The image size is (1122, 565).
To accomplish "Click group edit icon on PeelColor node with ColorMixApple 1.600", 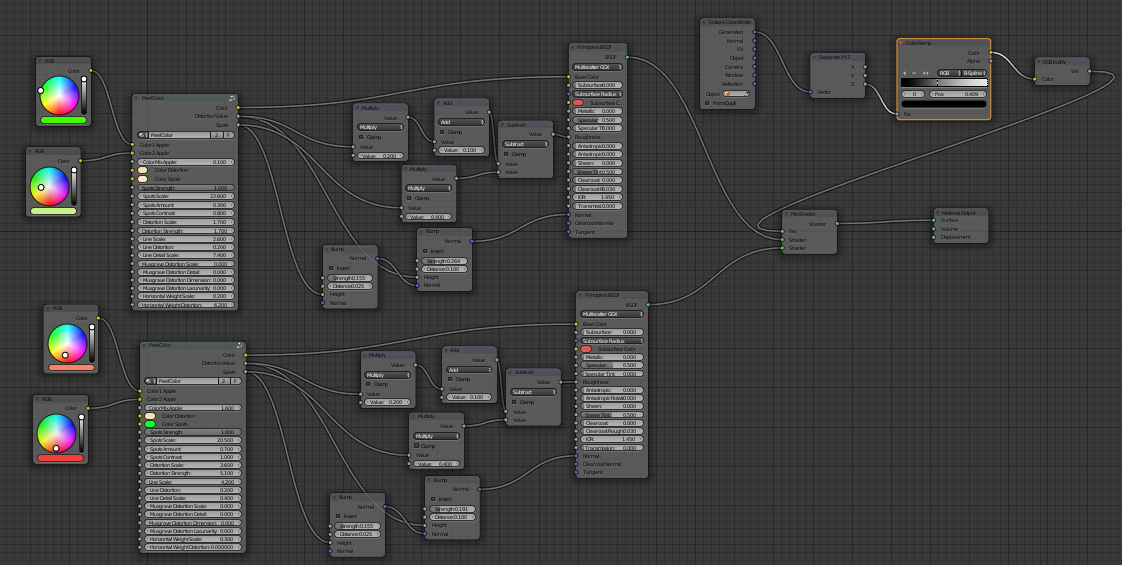I will tap(240, 345).
